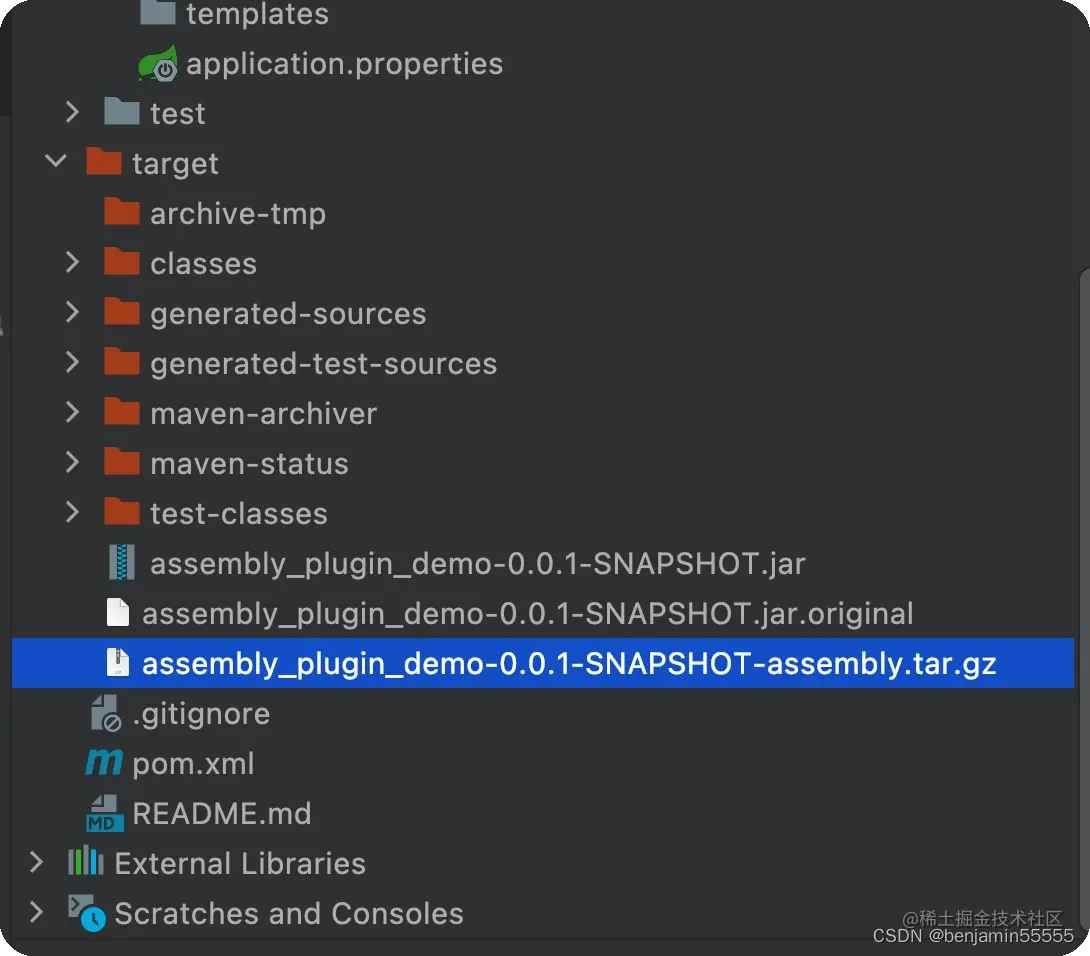Click the maven-archiver folder icon
This screenshot has height=956, width=1090.
(122, 412)
